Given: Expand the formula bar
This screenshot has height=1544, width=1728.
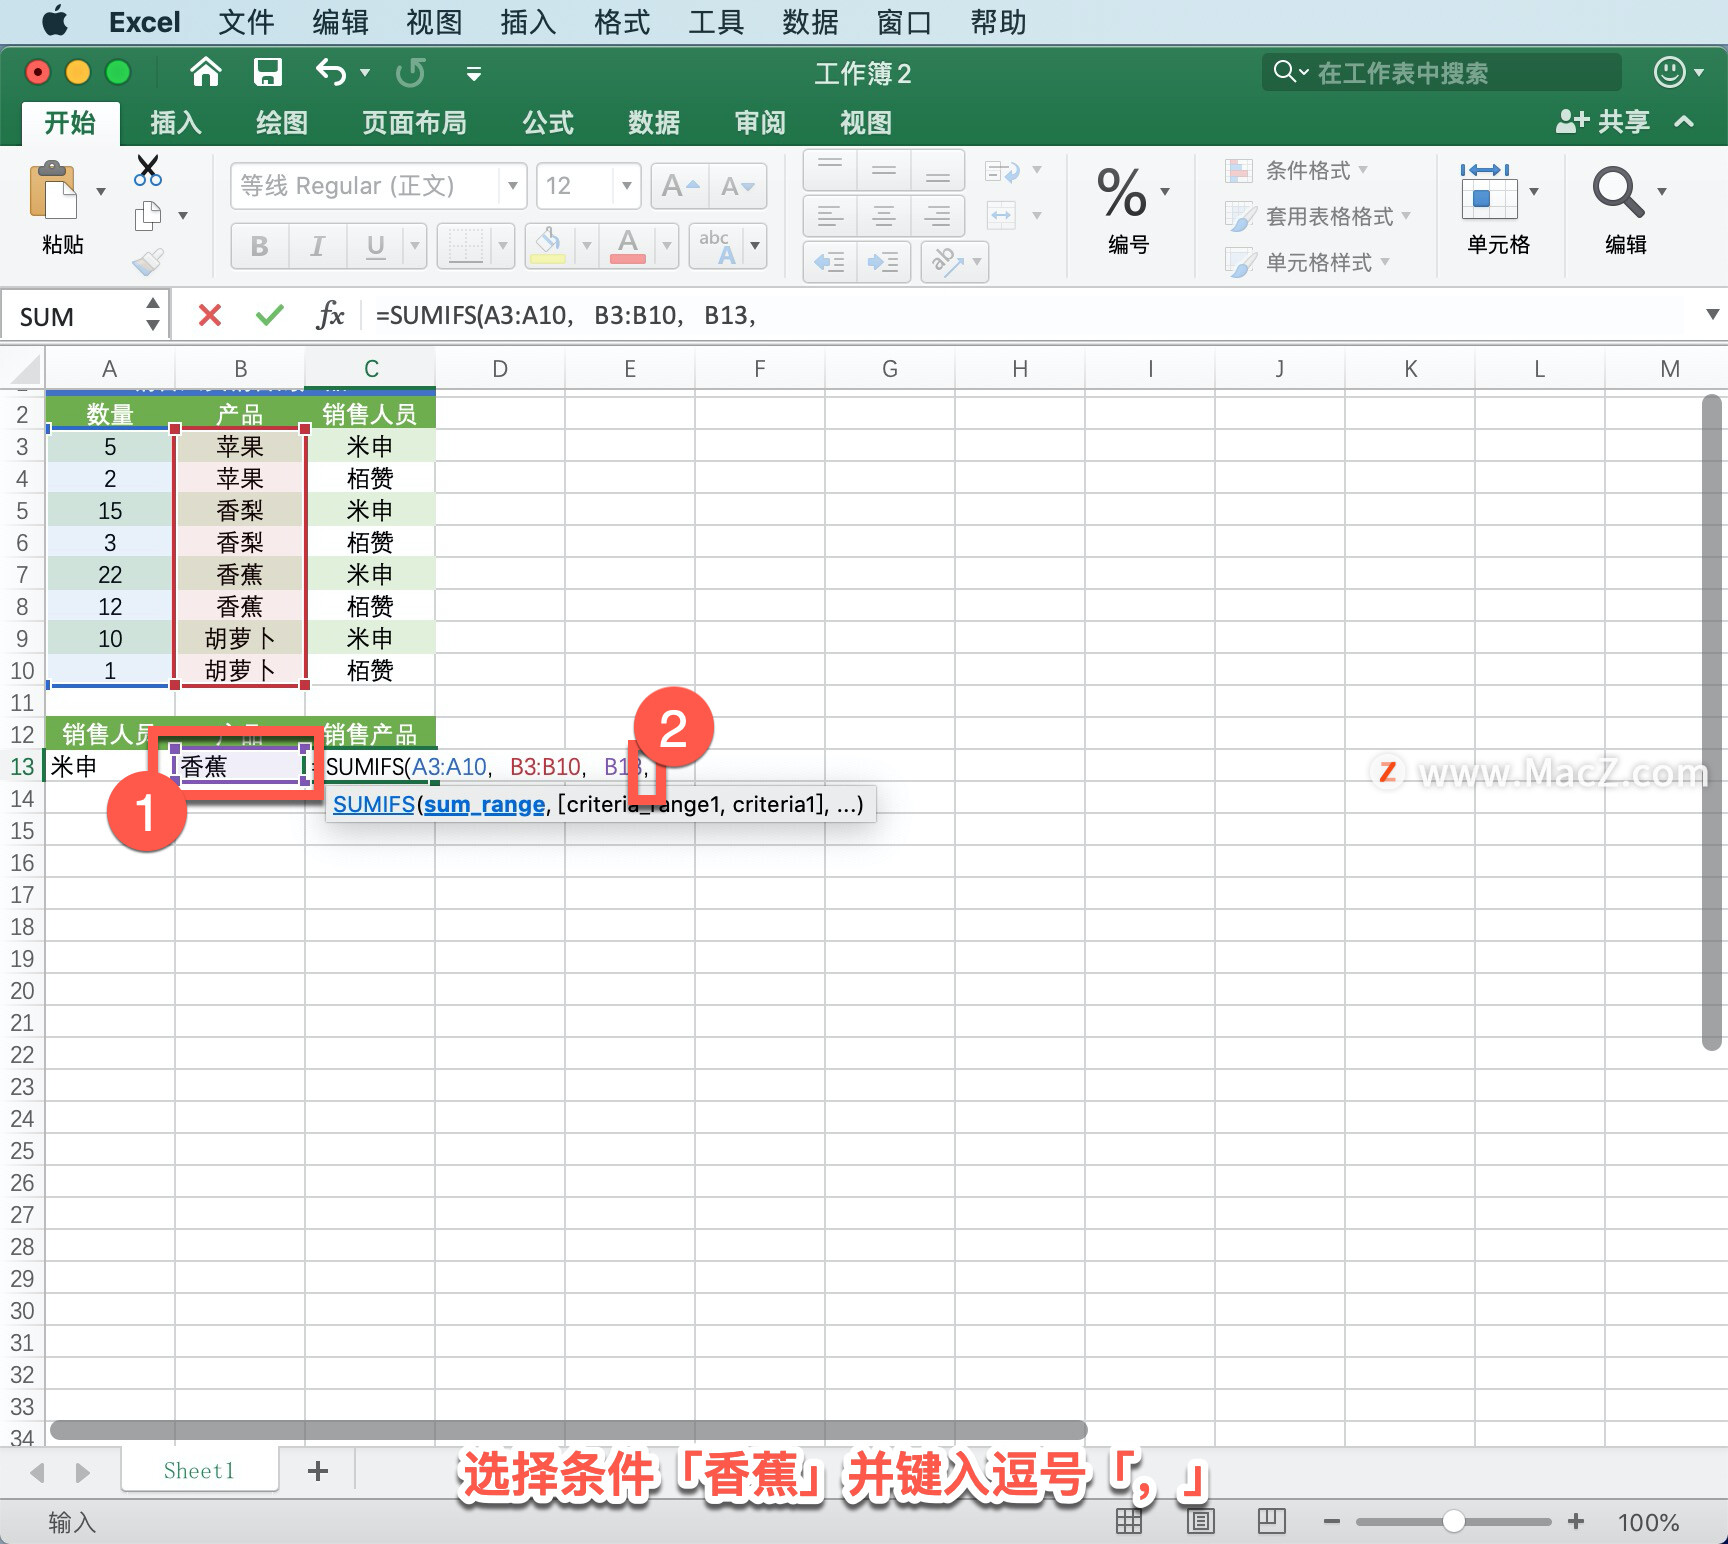Looking at the screenshot, I should (1712, 315).
